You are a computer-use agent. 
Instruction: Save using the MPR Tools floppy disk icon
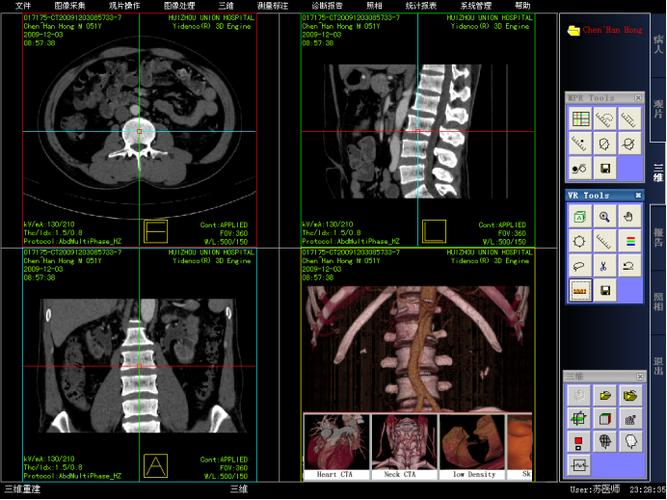[604, 169]
